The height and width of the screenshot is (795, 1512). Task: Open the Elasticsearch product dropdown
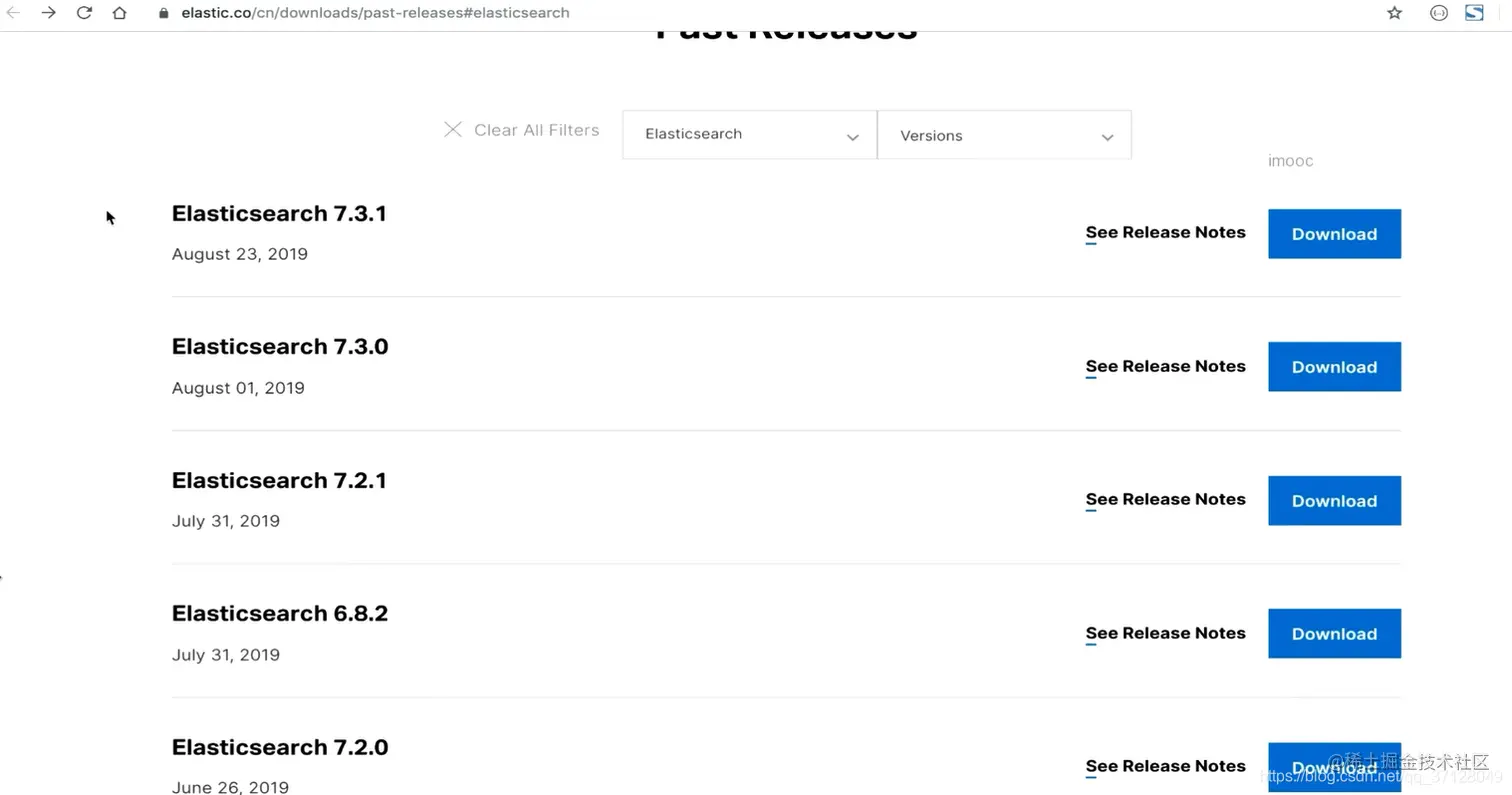click(750, 134)
